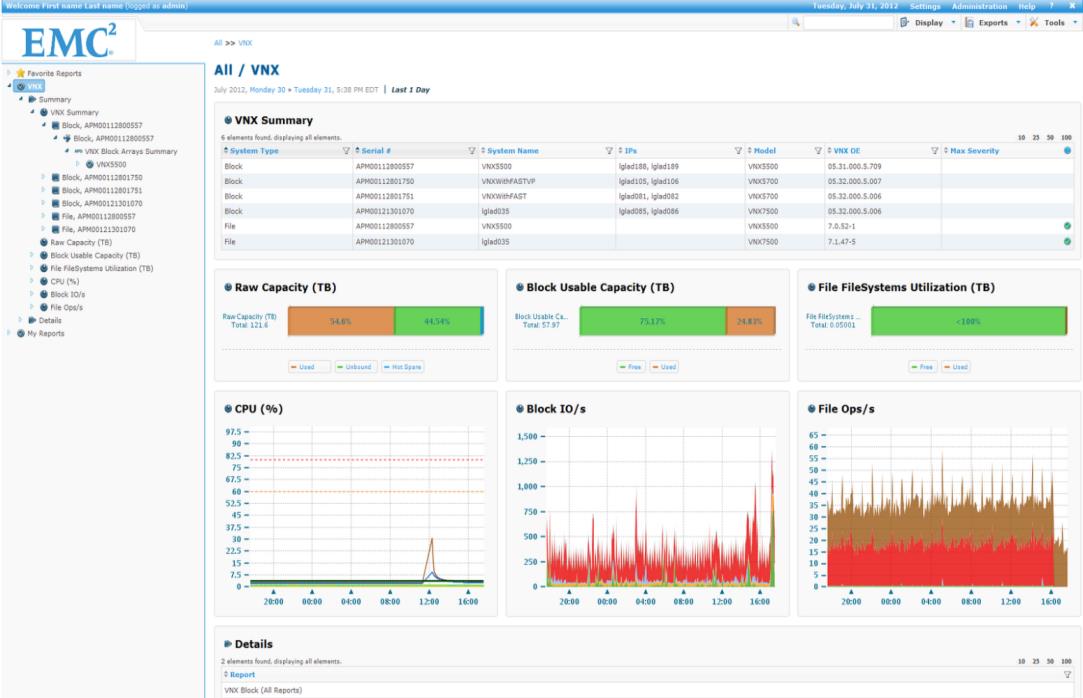Screen dimensions: 1083x698
Task: Click the VNX Summary report icon in the tree
Action: pos(44,113)
